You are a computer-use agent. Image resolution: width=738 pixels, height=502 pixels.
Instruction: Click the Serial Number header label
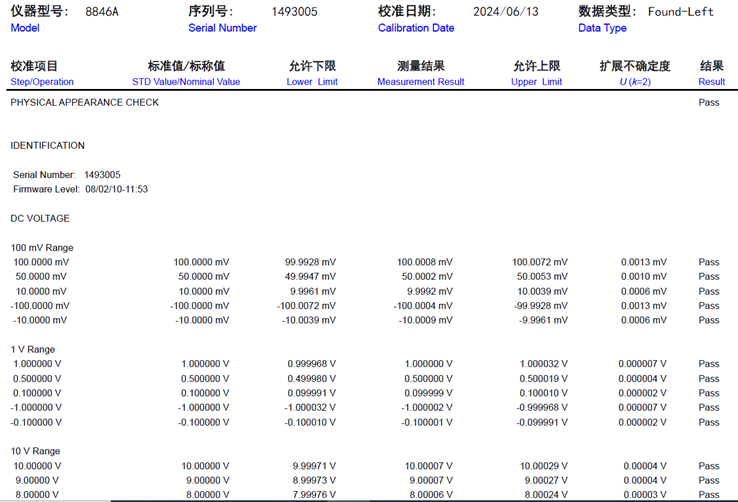coord(223,28)
